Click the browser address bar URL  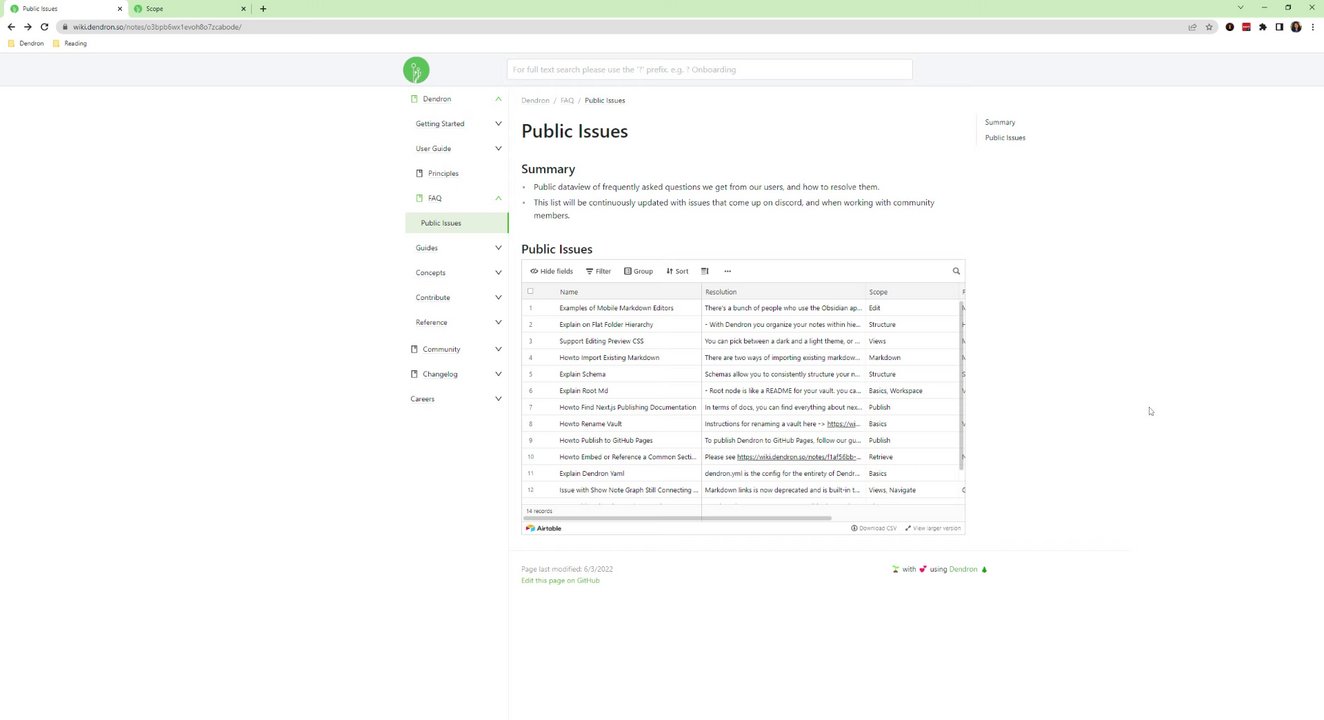click(157, 27)
